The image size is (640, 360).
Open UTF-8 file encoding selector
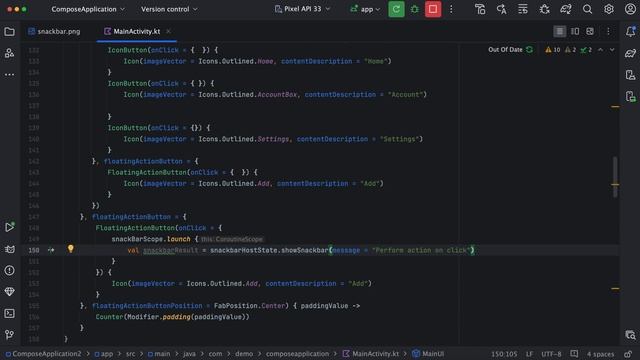click(x=551, y=354)
